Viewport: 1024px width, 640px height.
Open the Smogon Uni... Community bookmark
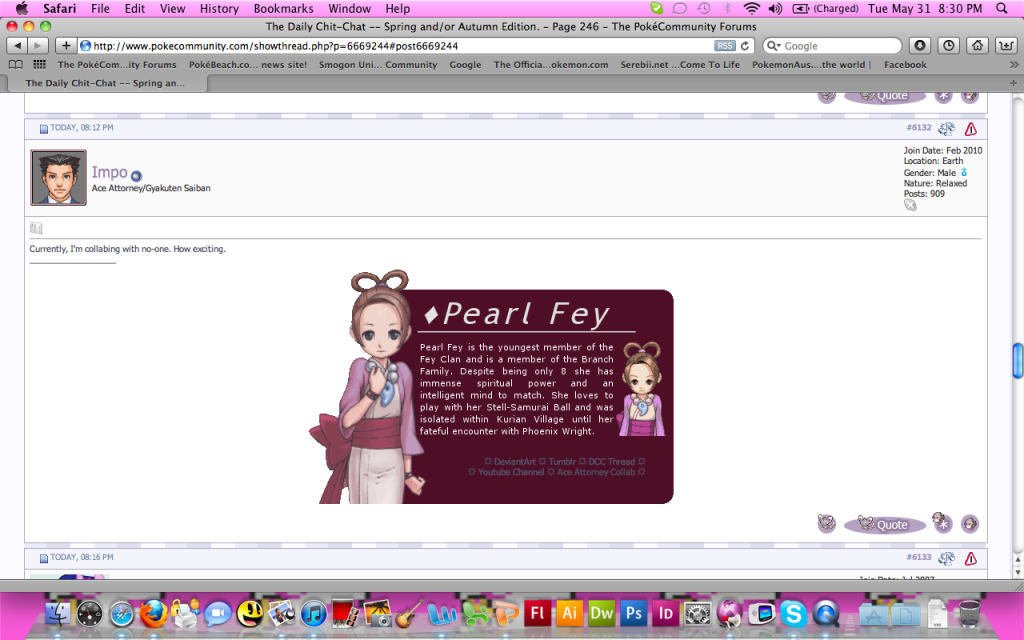pos(378,65)
